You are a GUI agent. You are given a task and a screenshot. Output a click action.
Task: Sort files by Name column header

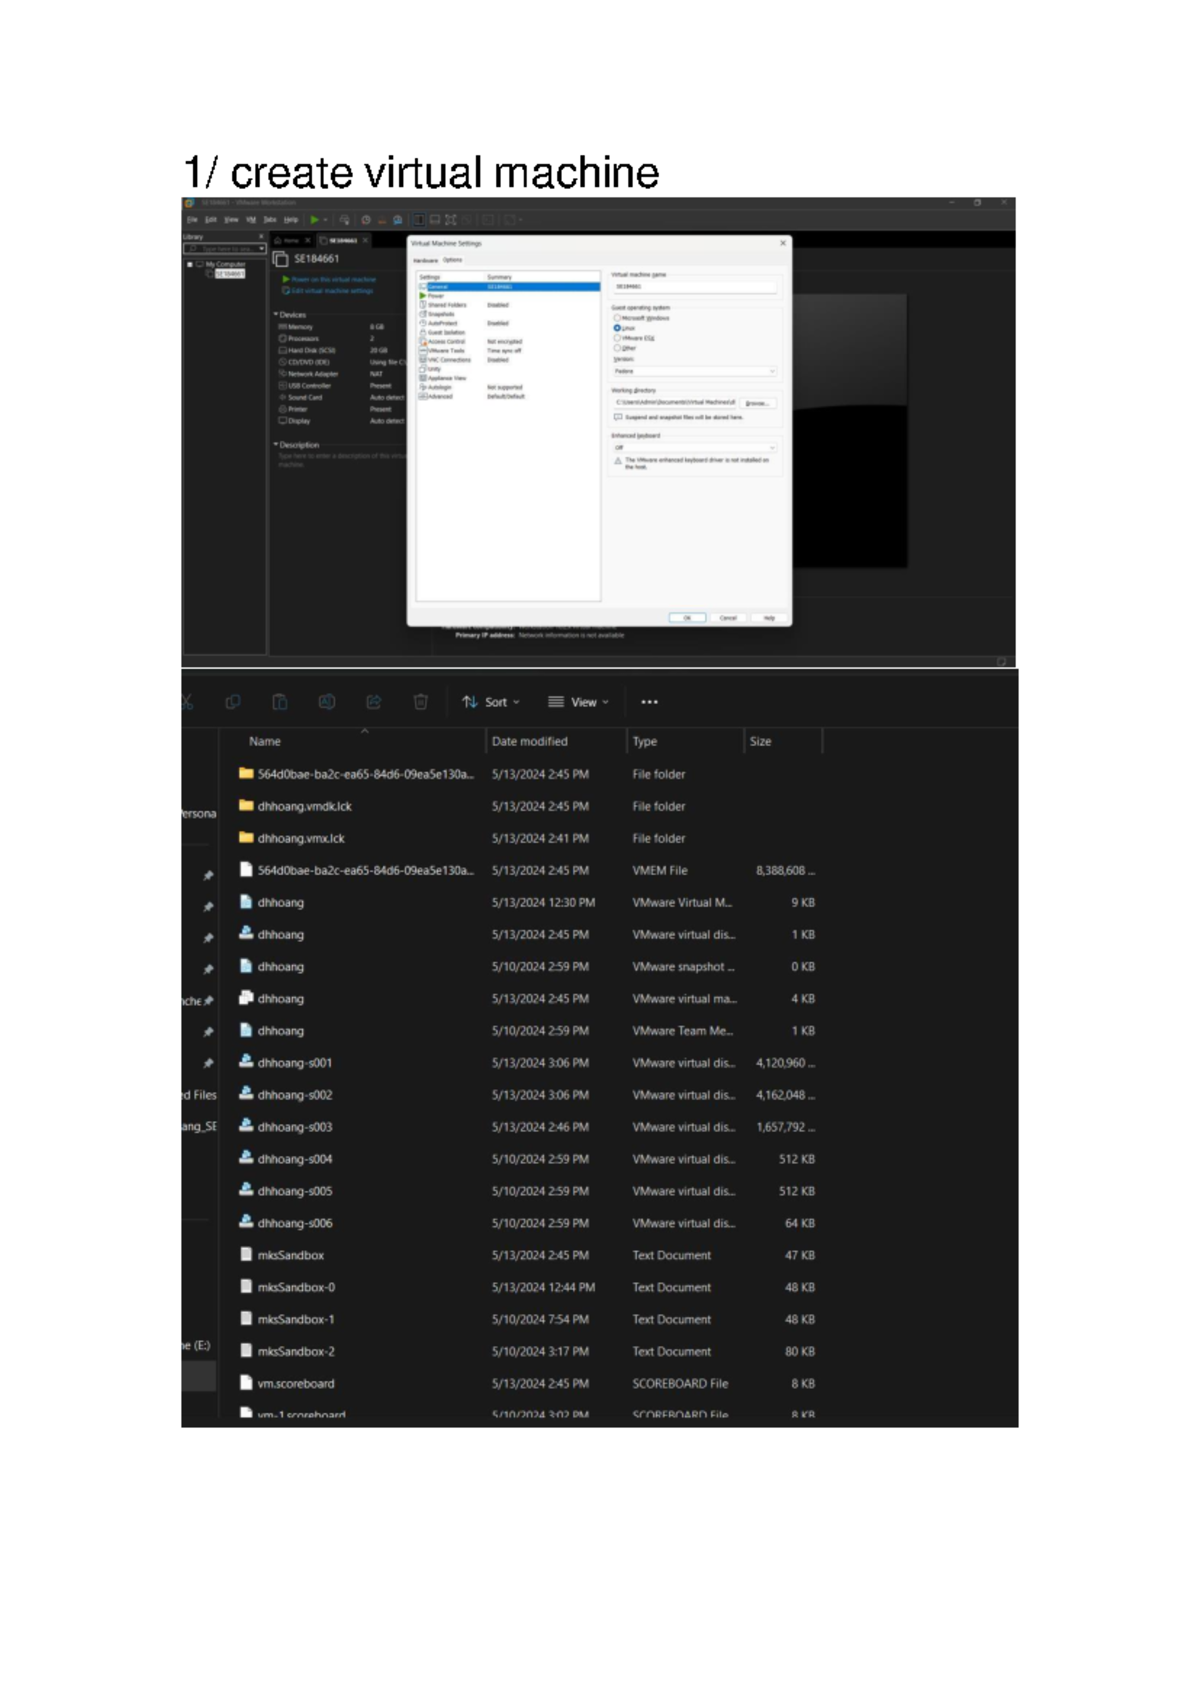265,741
